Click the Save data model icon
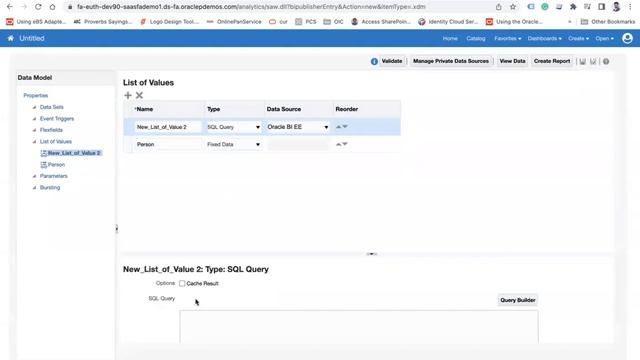The width and height of the screenshot is (640, 360). pyautogui.click(x=582, y=61)
